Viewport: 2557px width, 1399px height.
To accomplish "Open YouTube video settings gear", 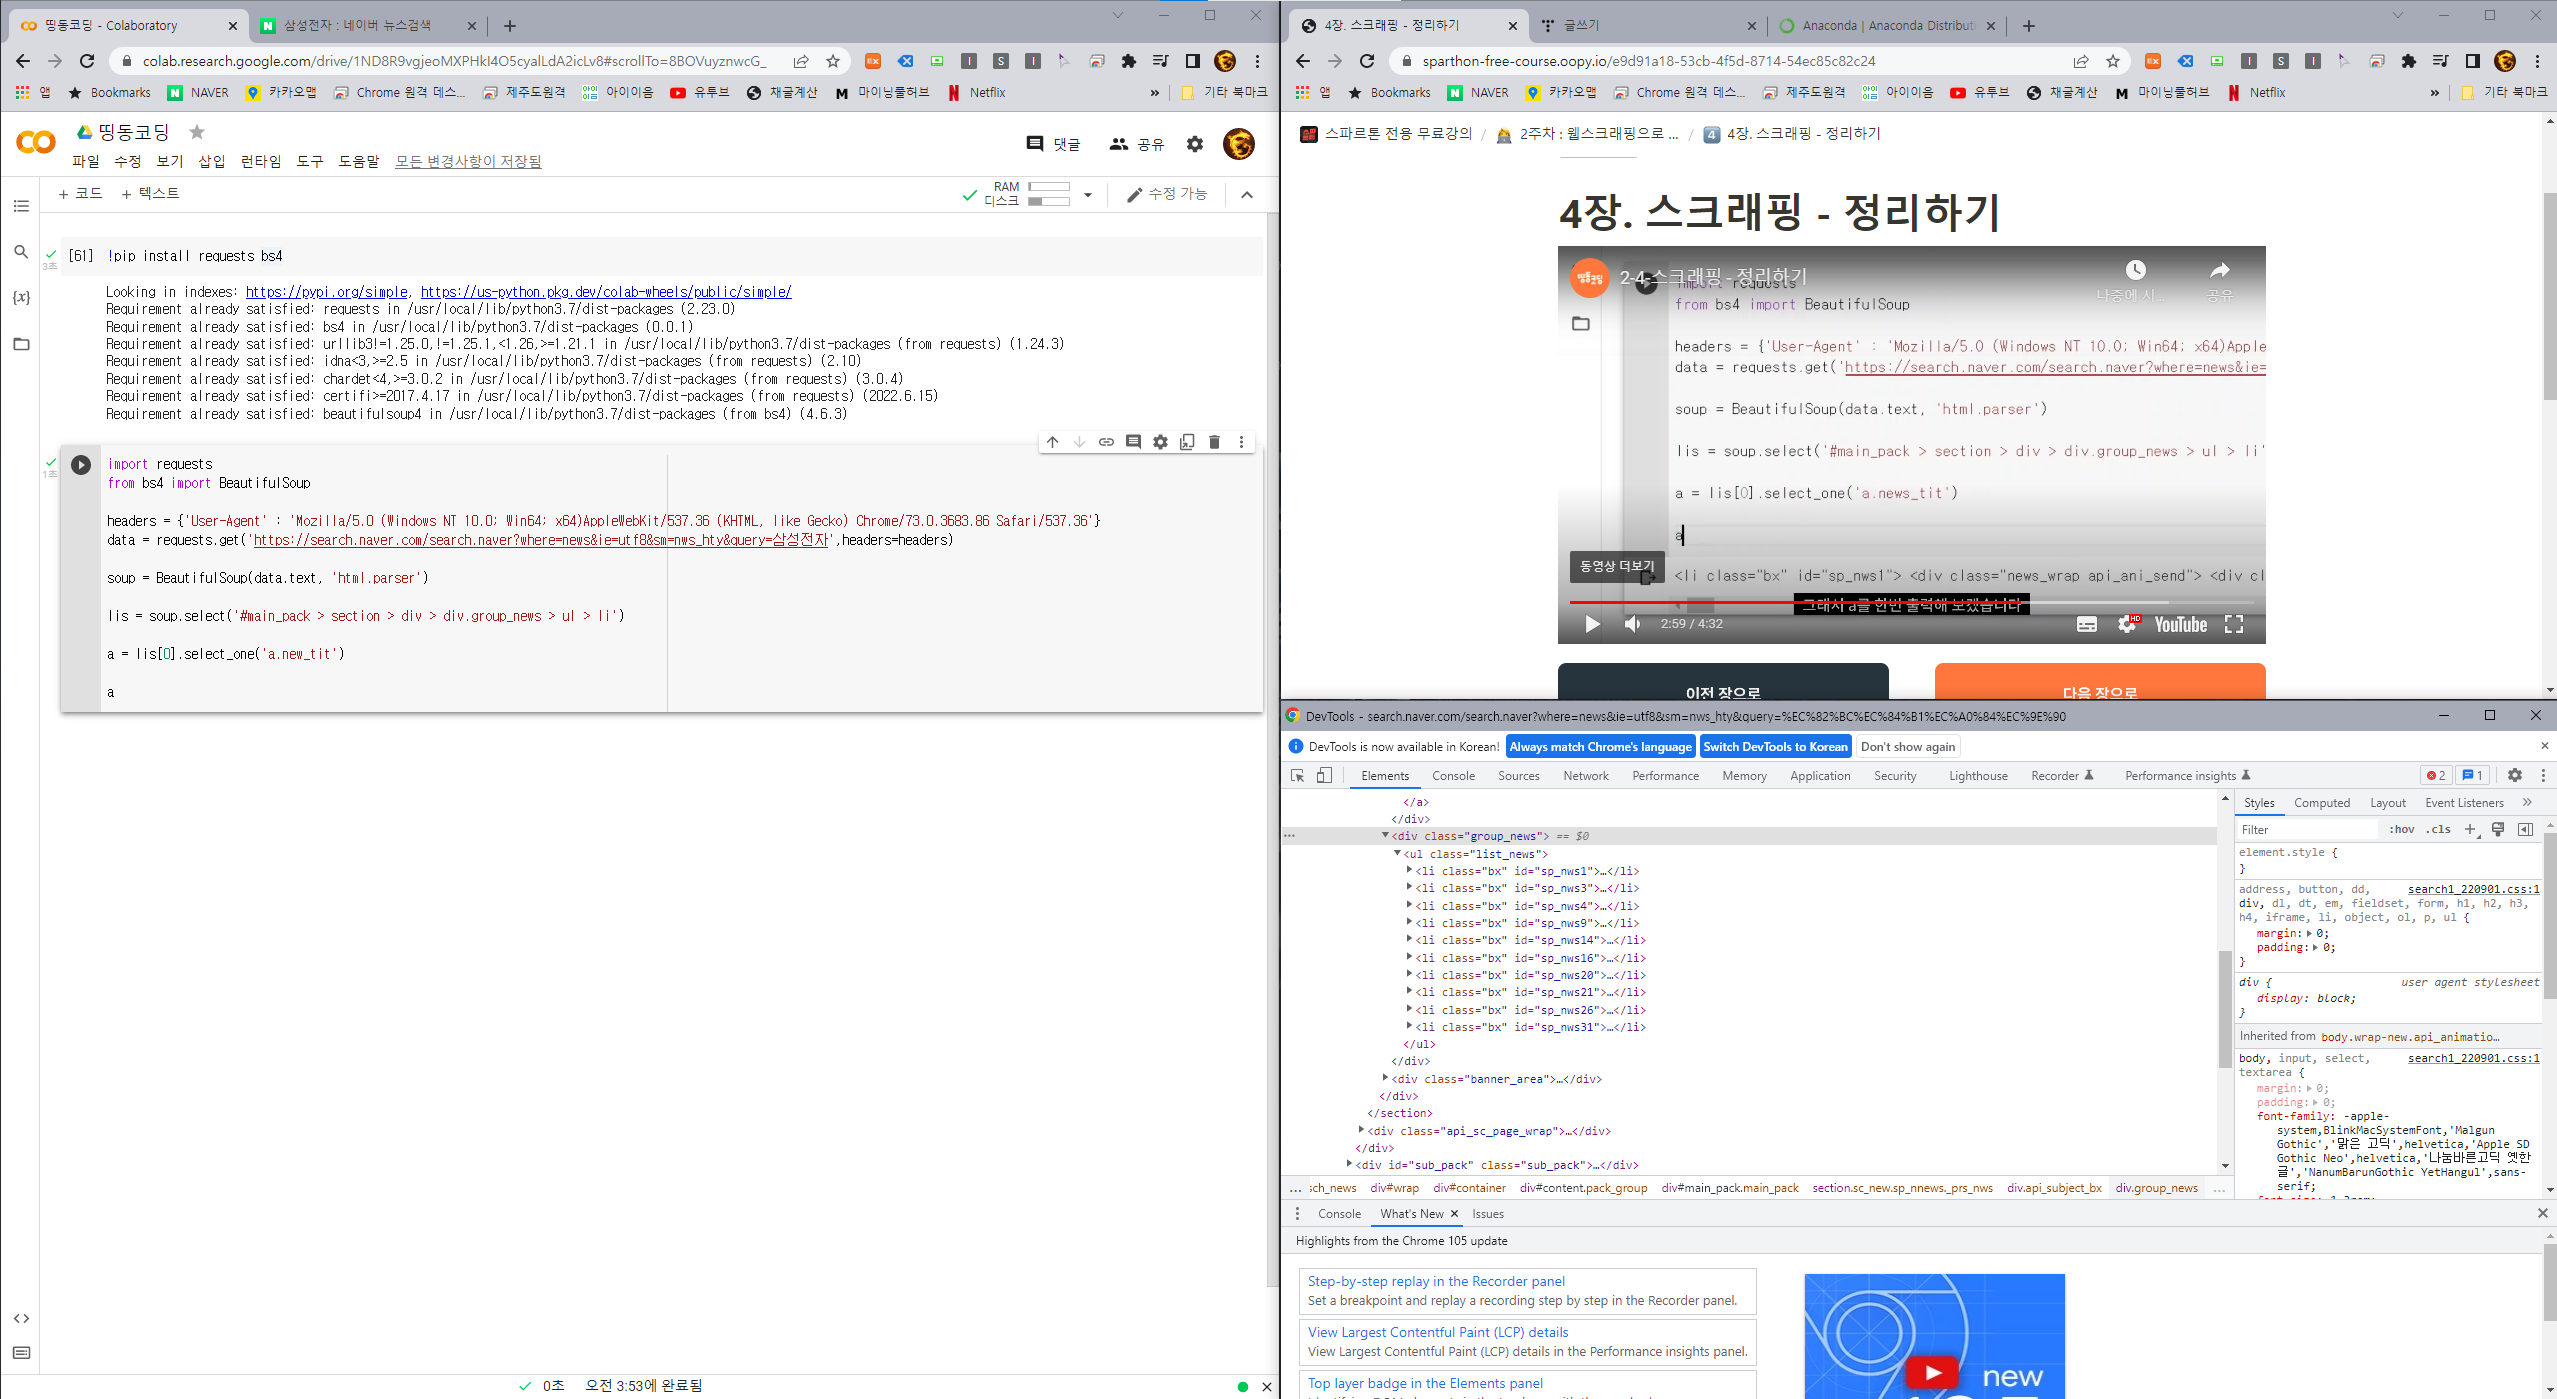I will (x=2128, y=624).
